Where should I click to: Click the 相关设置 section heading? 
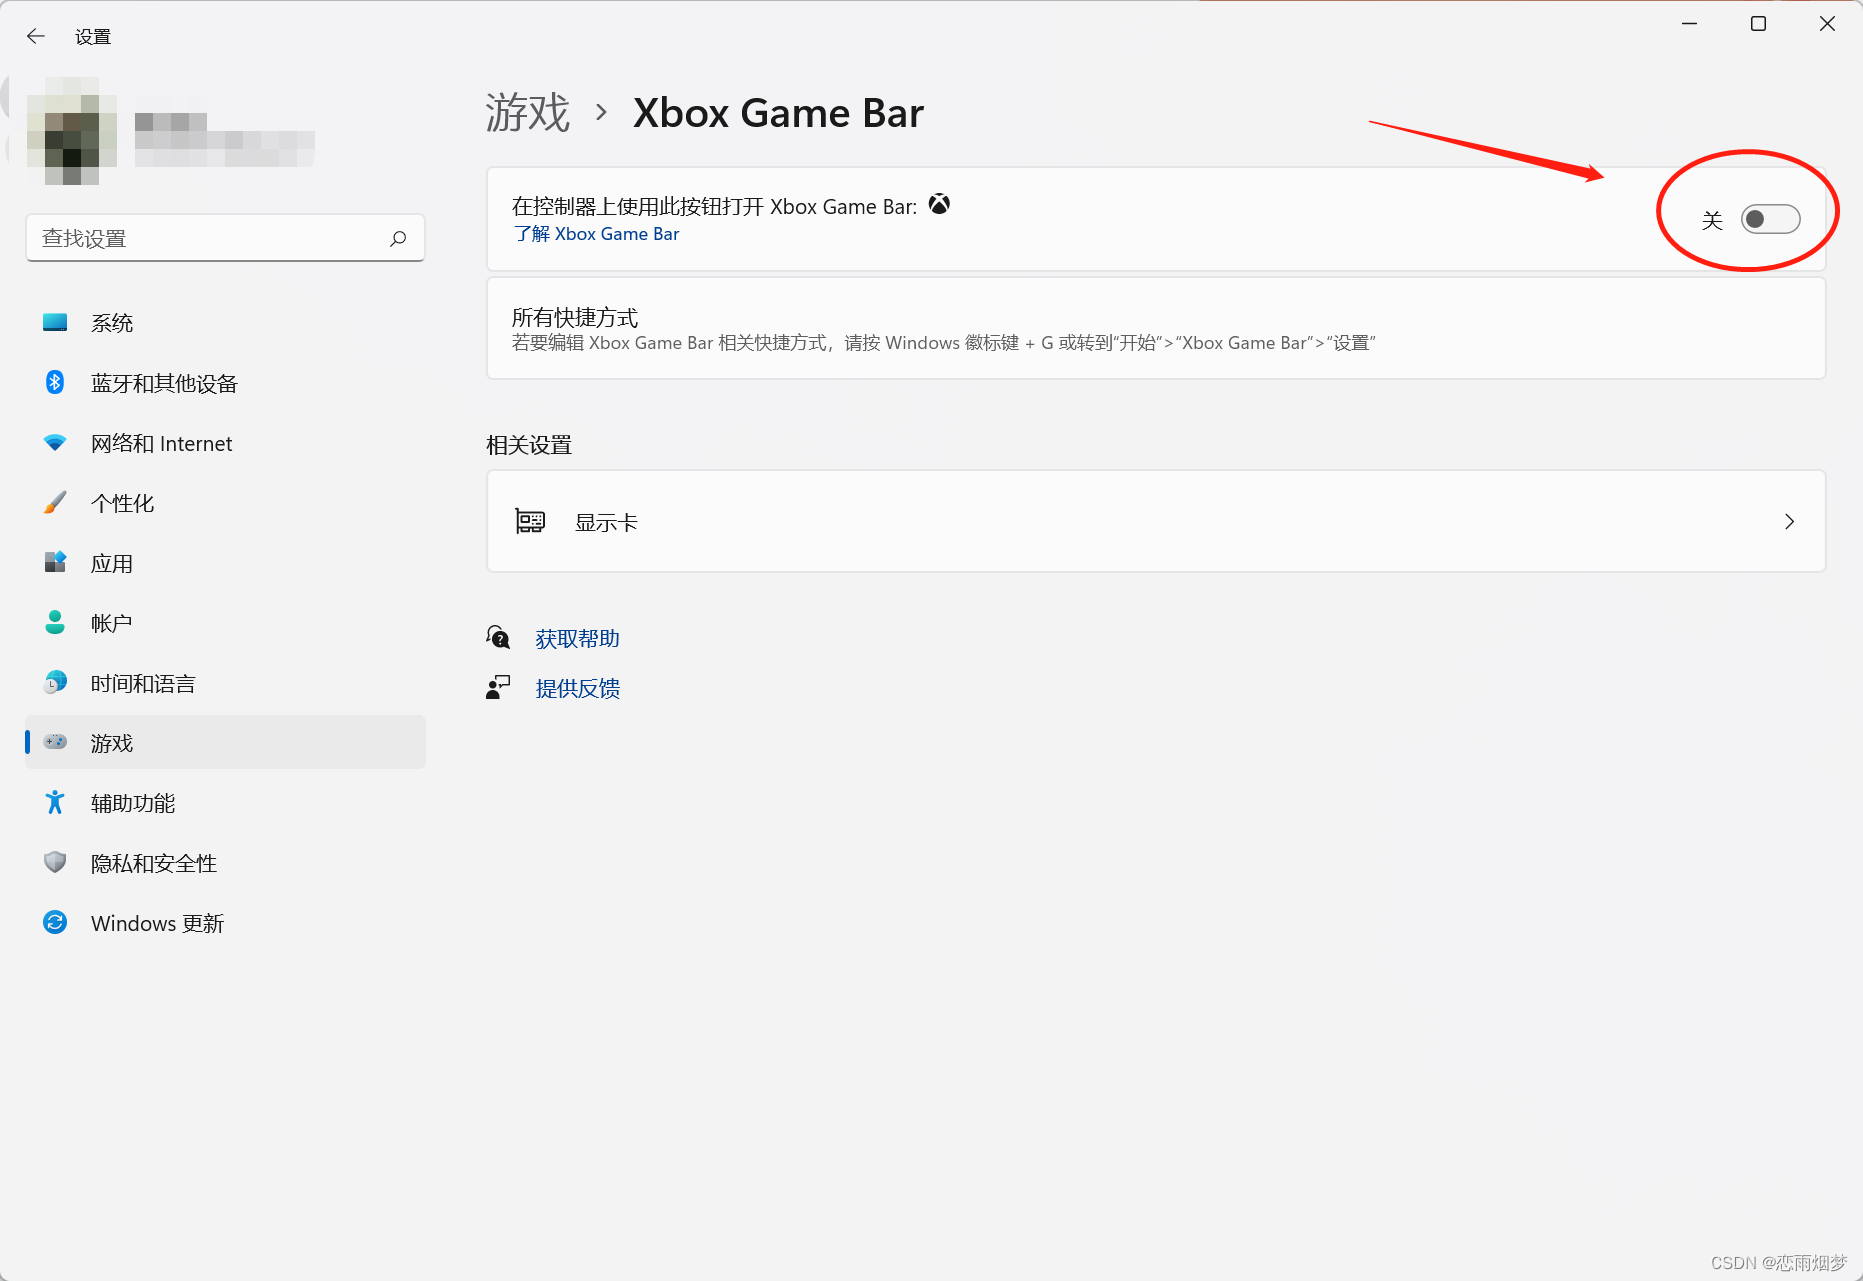pos(529,445)
